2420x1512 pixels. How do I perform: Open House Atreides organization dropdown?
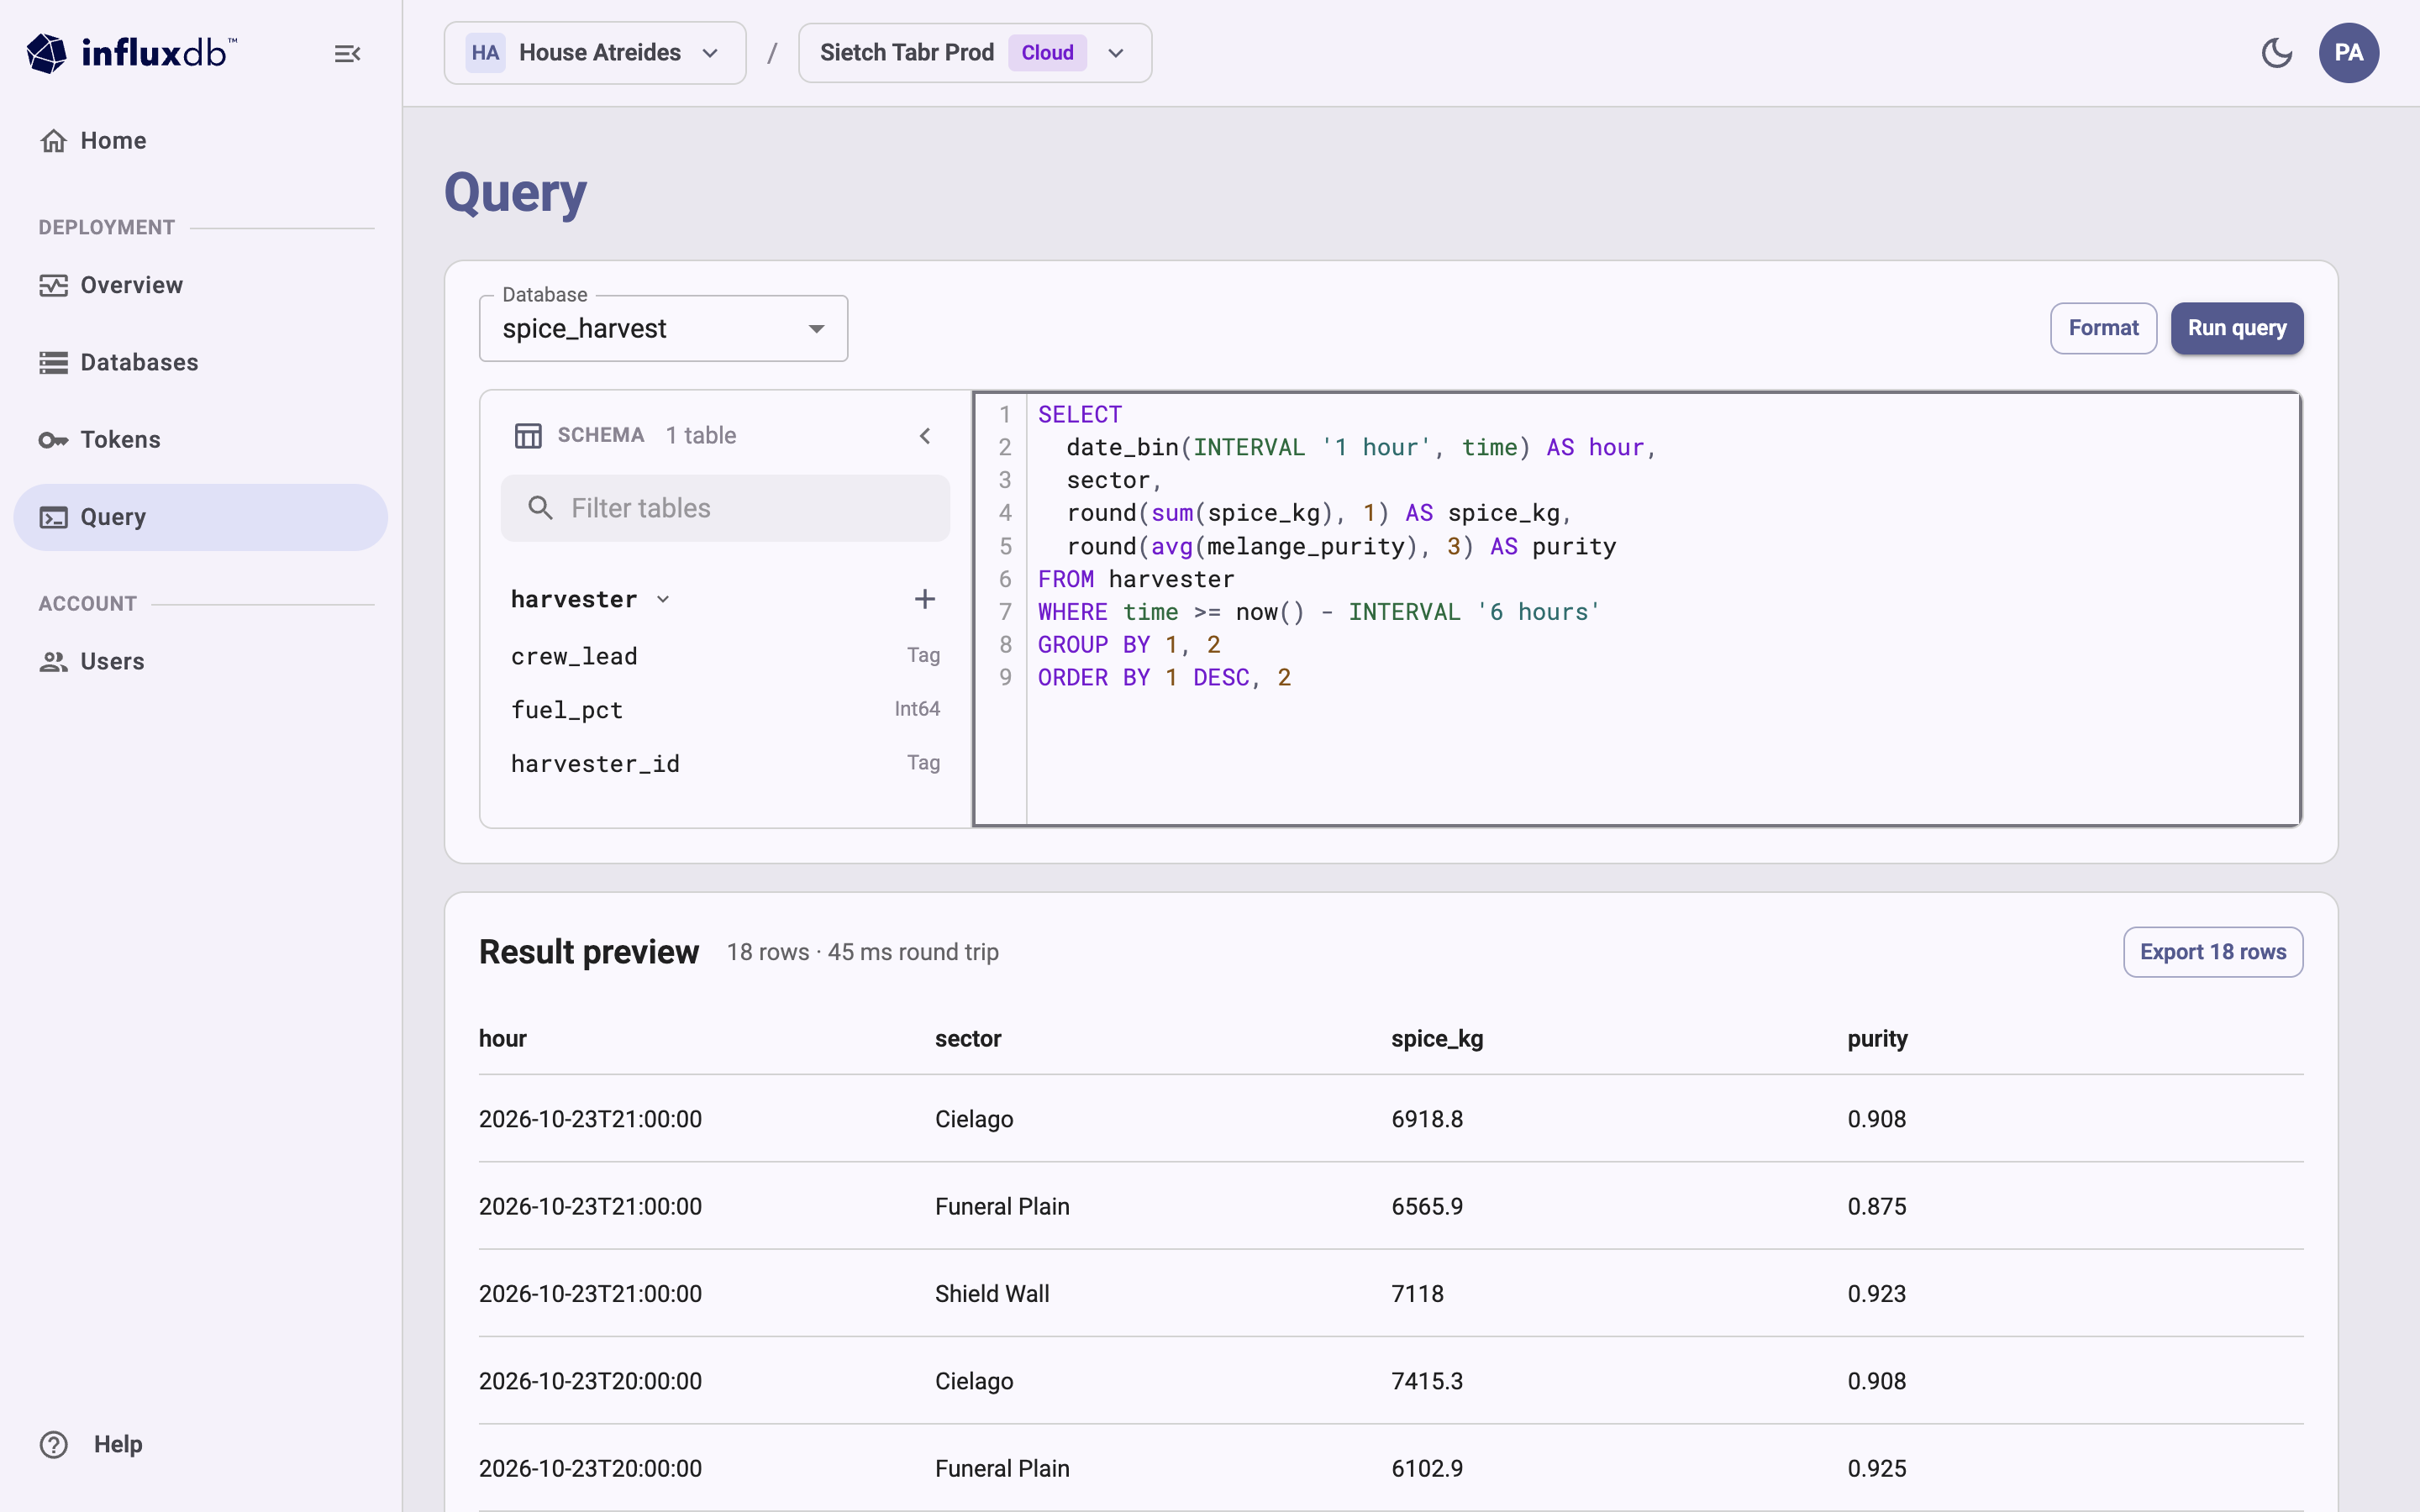(x=595, y=53)
